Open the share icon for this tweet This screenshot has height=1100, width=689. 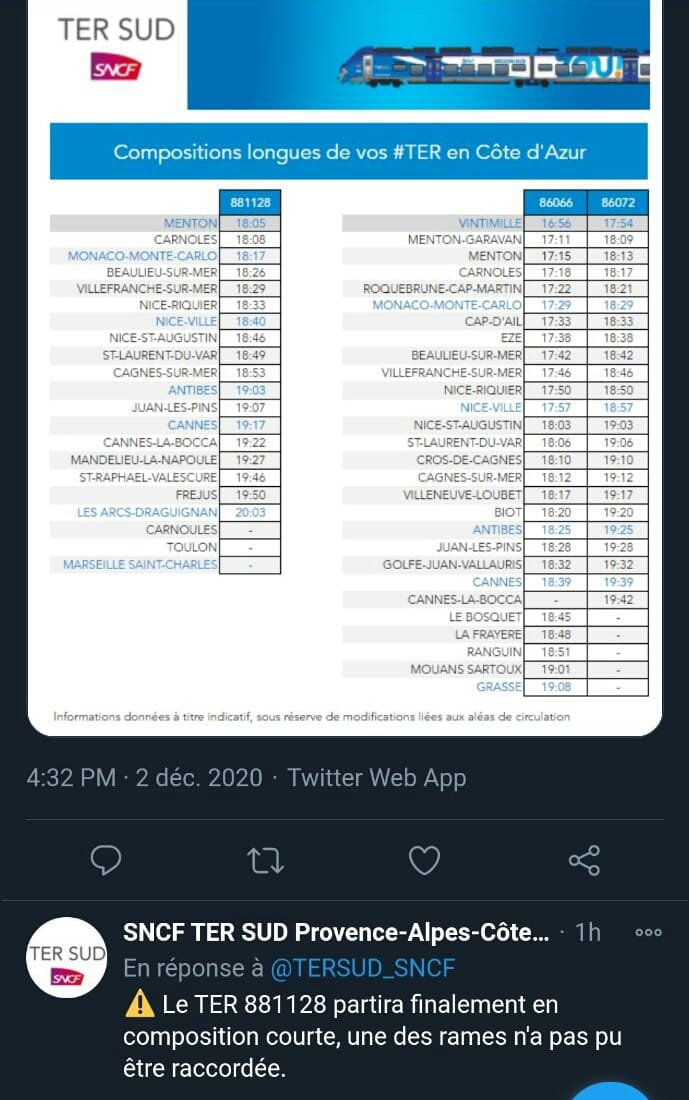[x=584, y=860]
